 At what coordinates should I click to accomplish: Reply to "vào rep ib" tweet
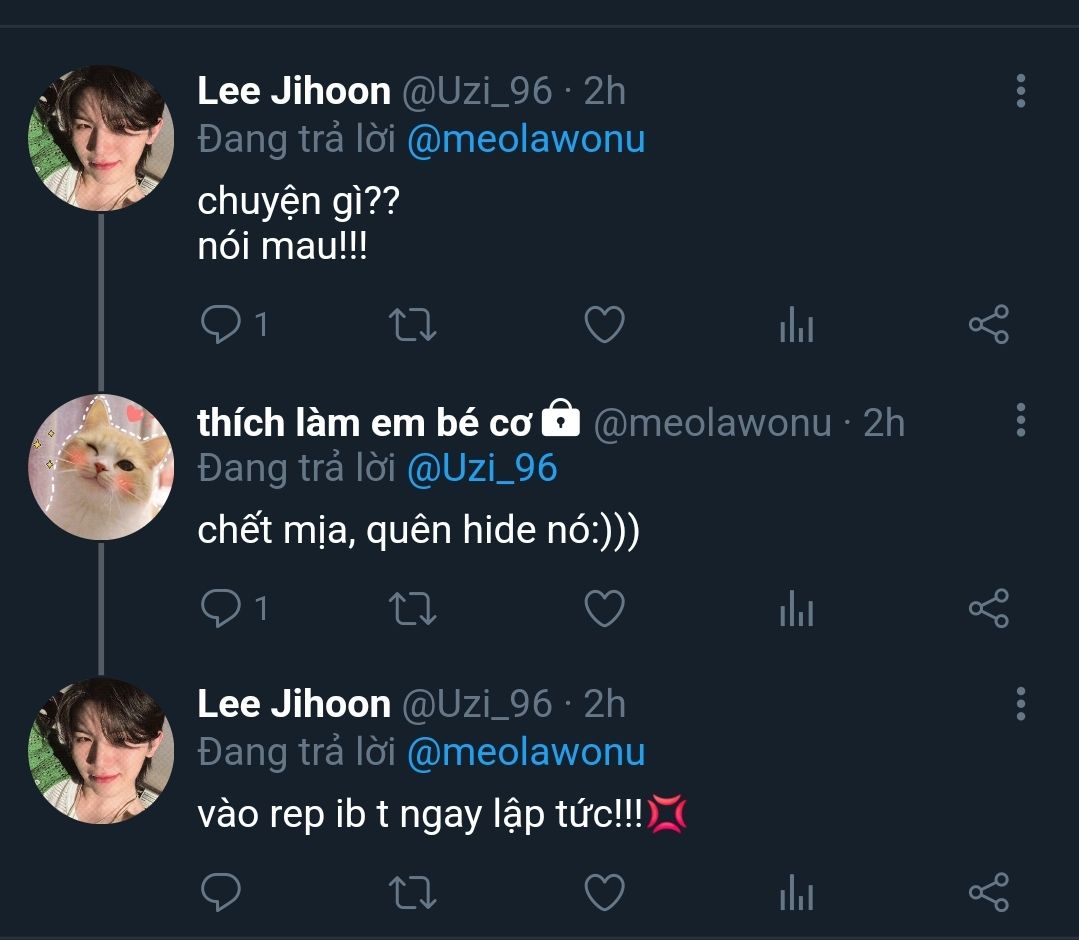pos(221,892)
